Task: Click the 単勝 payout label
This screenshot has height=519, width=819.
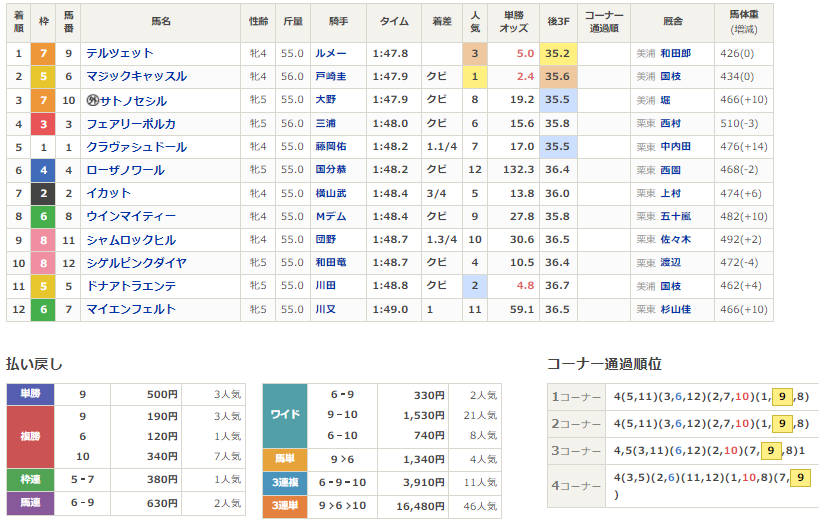Action: [30, 394]
